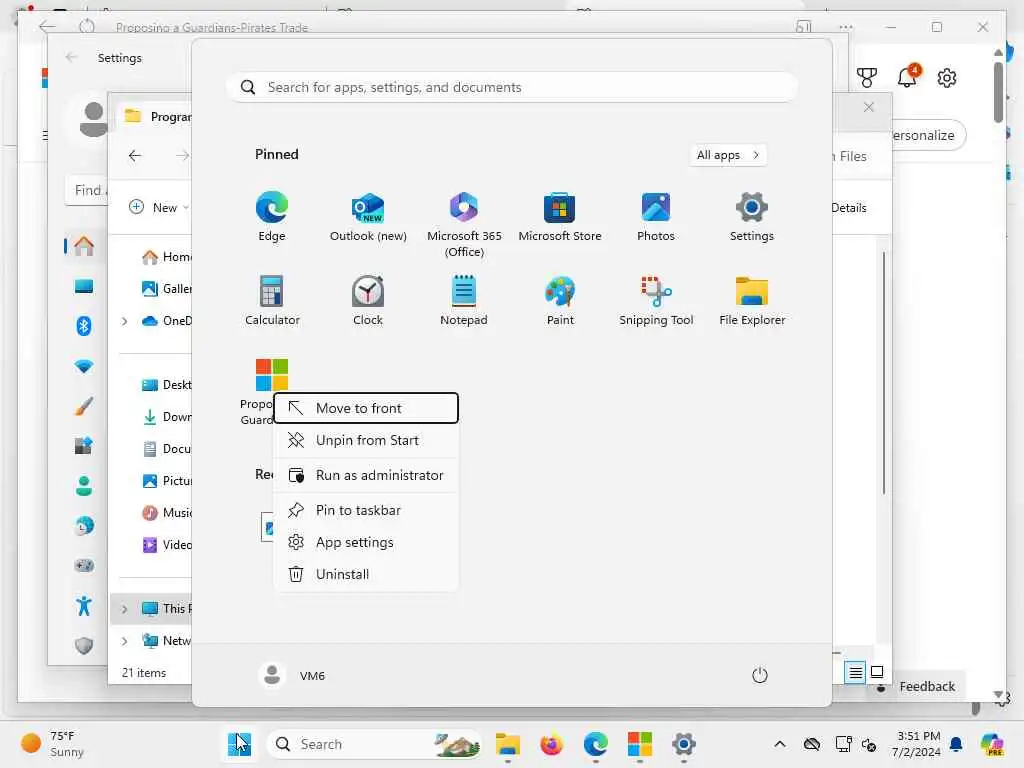The width and height of the screenshot is (1024, 768).
Task: Open Calculator pinned app
Action: click(272, 300)
